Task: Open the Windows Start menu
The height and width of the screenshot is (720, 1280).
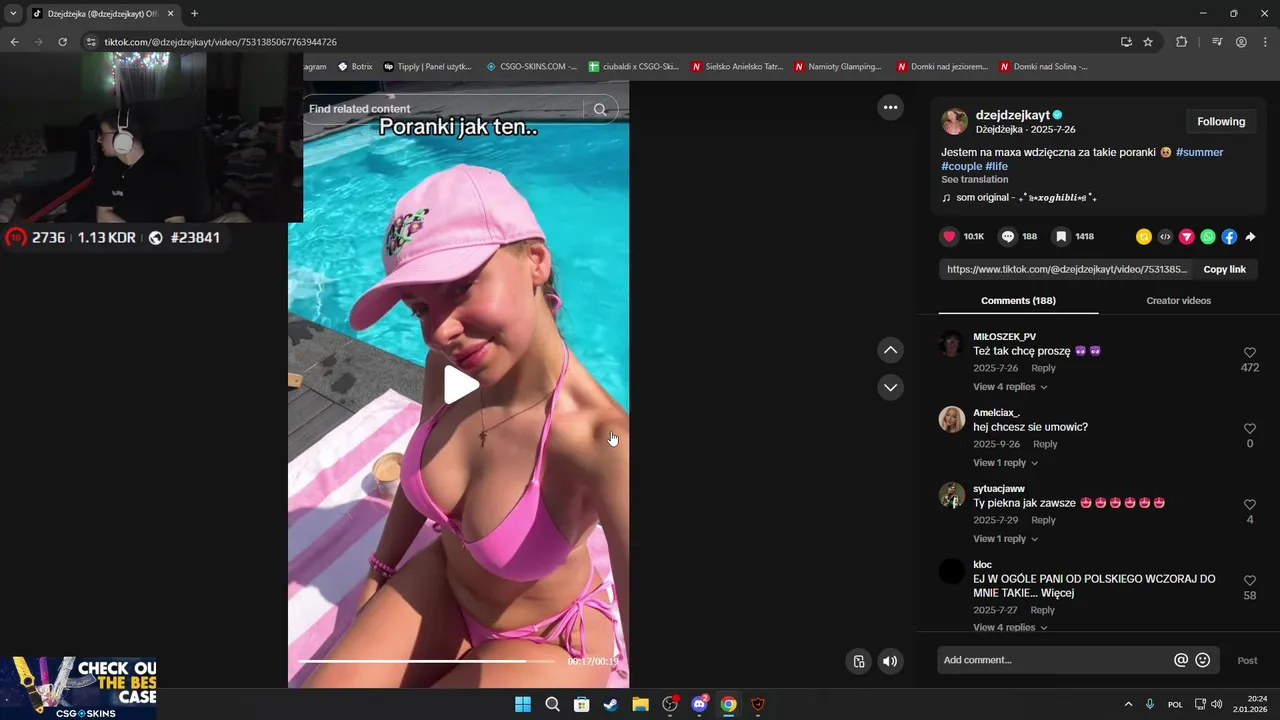Action: click(x=523, y=704)
